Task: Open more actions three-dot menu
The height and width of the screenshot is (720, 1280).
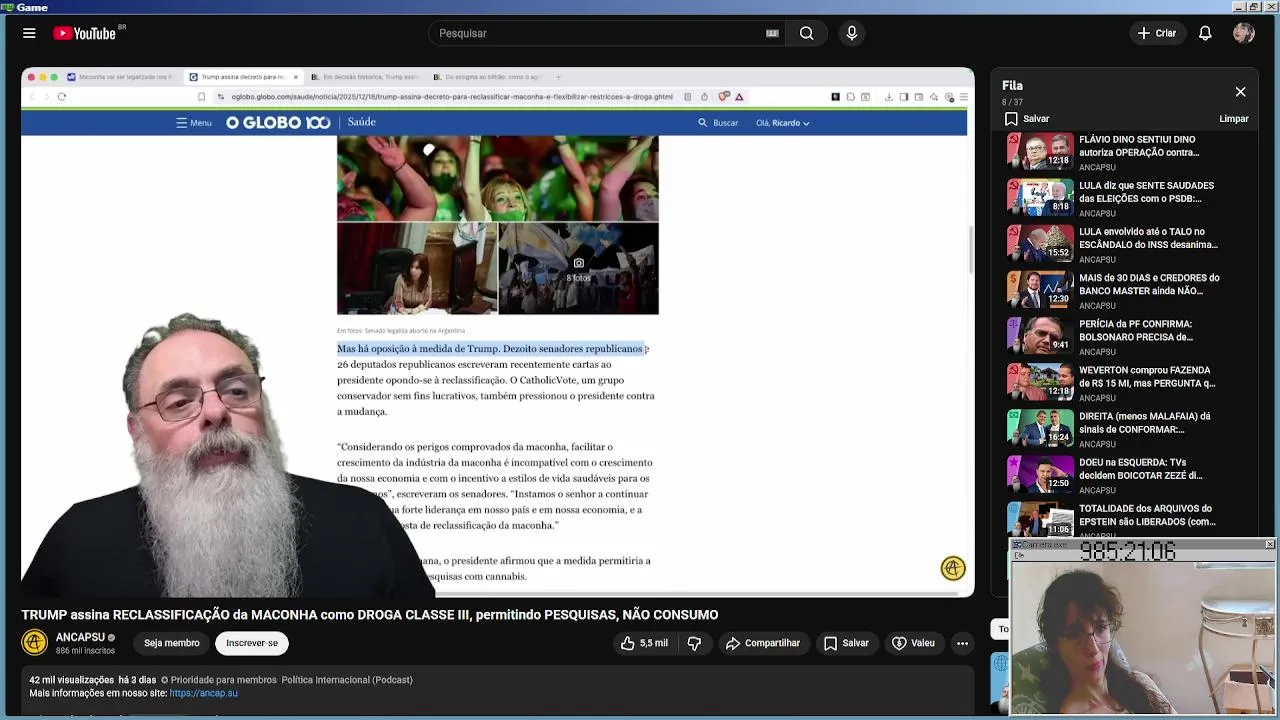Action: (x=962, y=643)
